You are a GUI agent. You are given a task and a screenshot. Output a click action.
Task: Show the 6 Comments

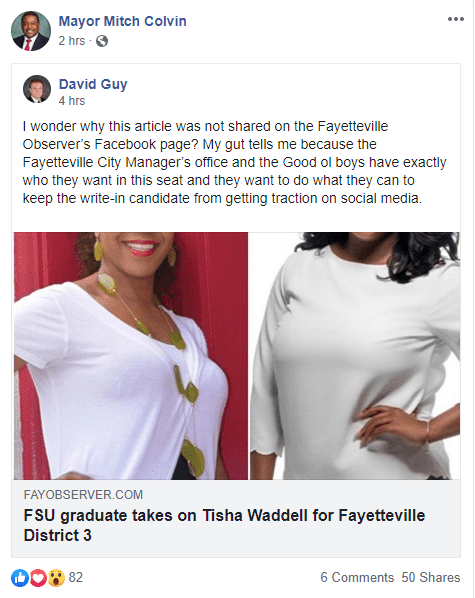(357, 577)
